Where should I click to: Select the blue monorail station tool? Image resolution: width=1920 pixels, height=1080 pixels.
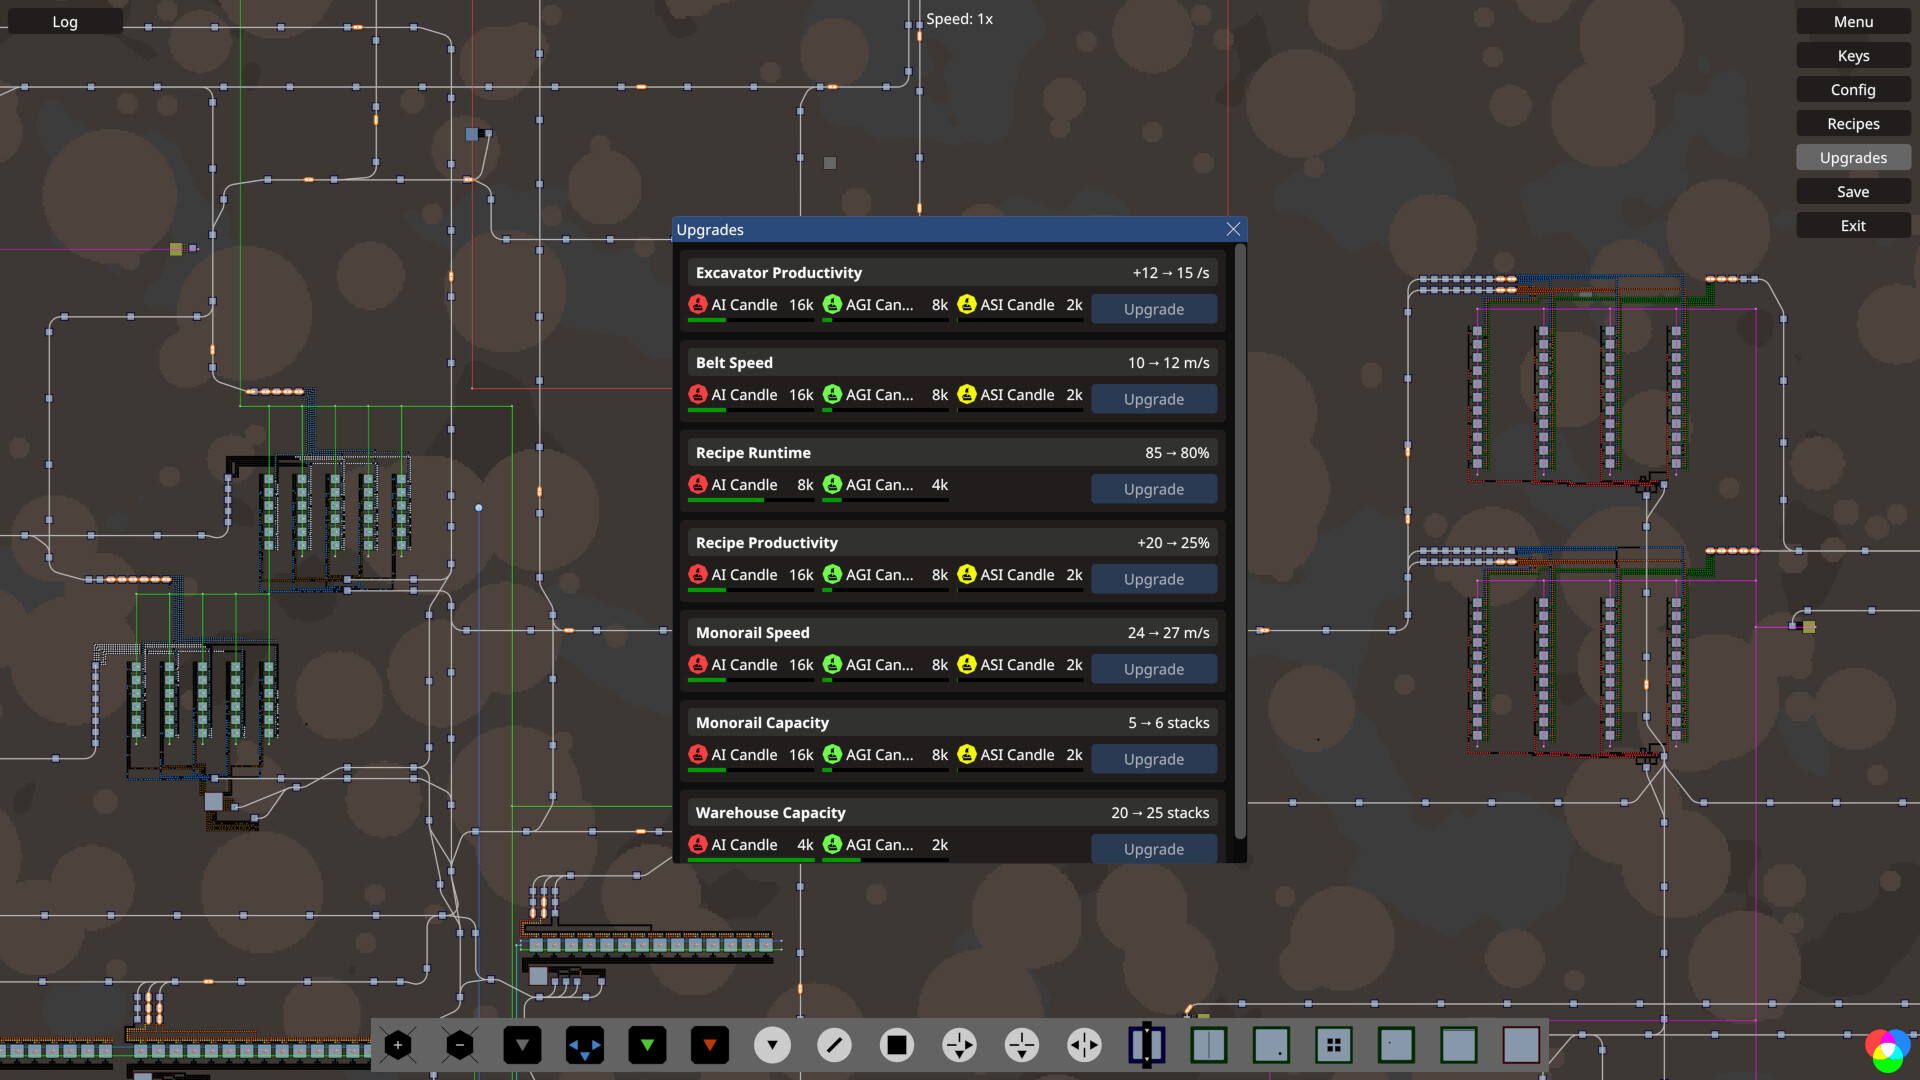1146,1045
